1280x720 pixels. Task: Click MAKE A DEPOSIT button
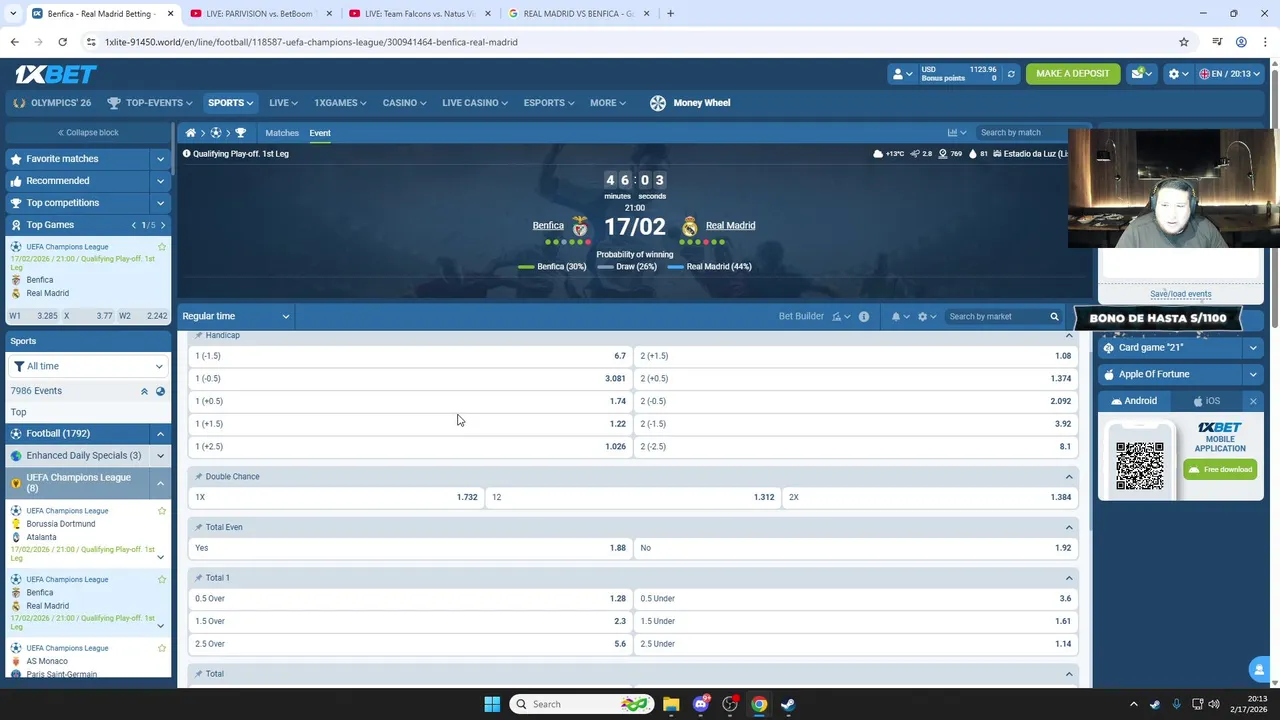coord(1073,74)
